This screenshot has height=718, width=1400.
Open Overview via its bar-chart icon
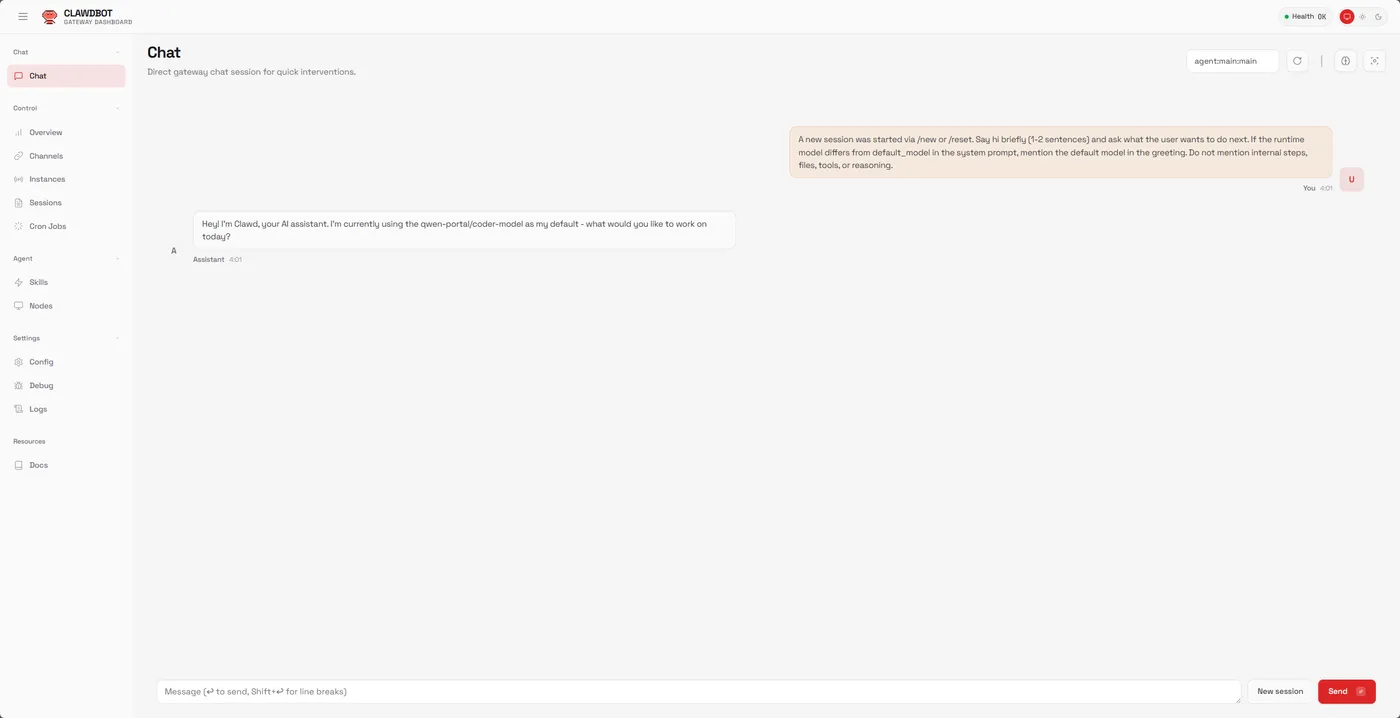click(x=19, y=132)
